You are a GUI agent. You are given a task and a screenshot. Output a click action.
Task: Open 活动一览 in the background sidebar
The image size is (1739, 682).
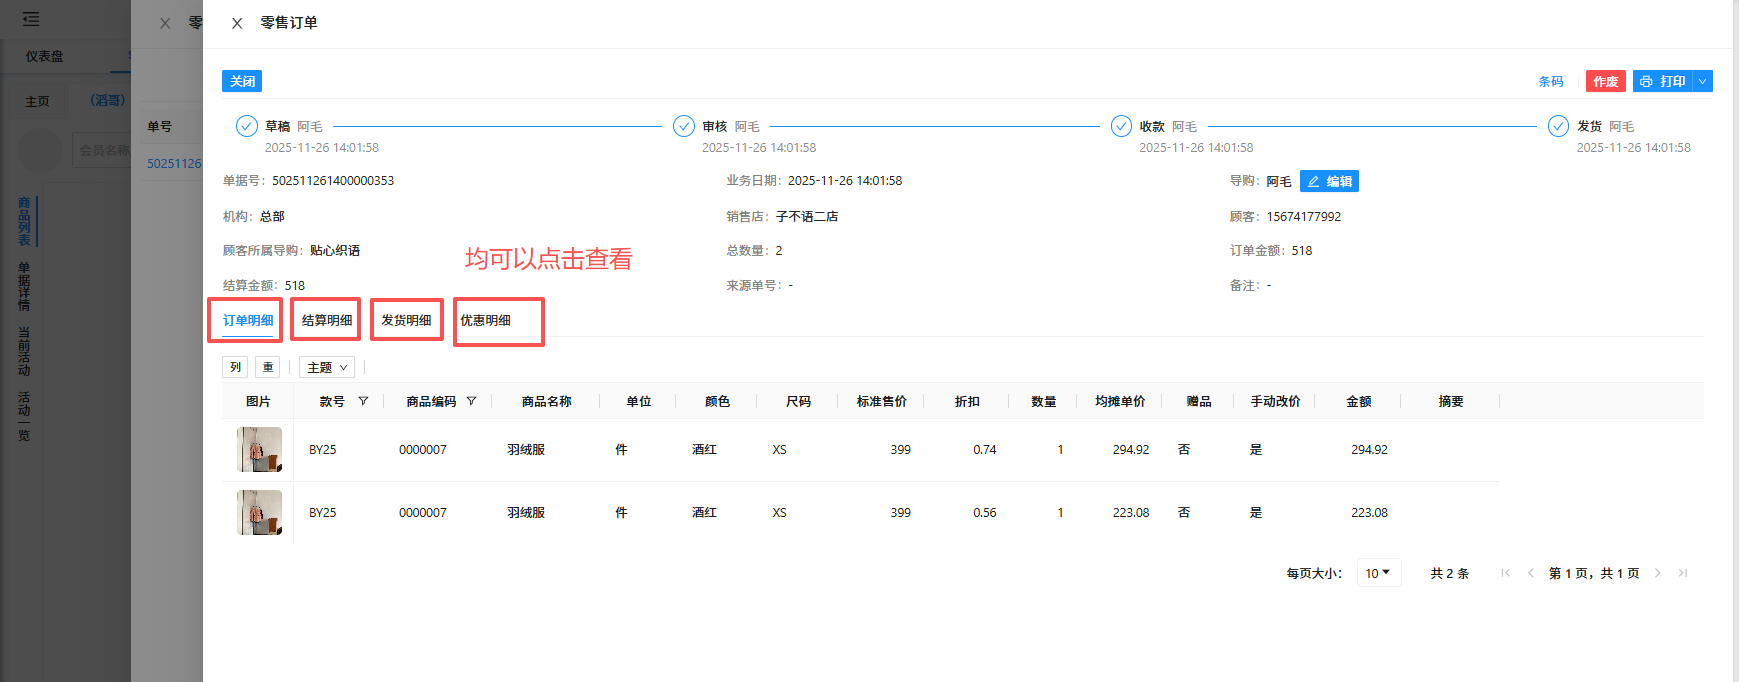tap(24, 416)
